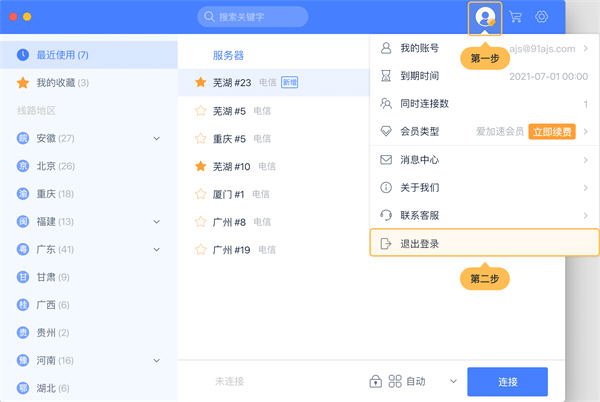The image size is (600, 402).
Task: Click the diamond icon for 会员类型
Action: coord(386,131)
